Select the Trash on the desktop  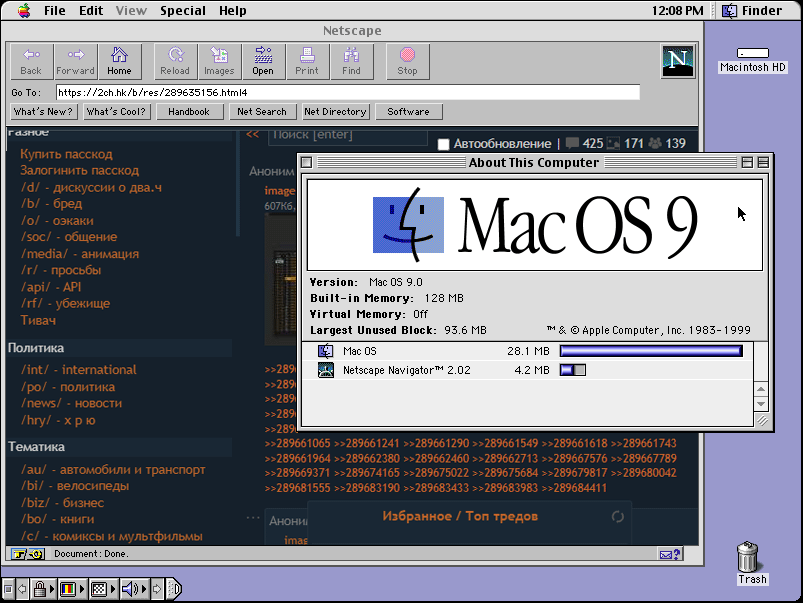752,563
